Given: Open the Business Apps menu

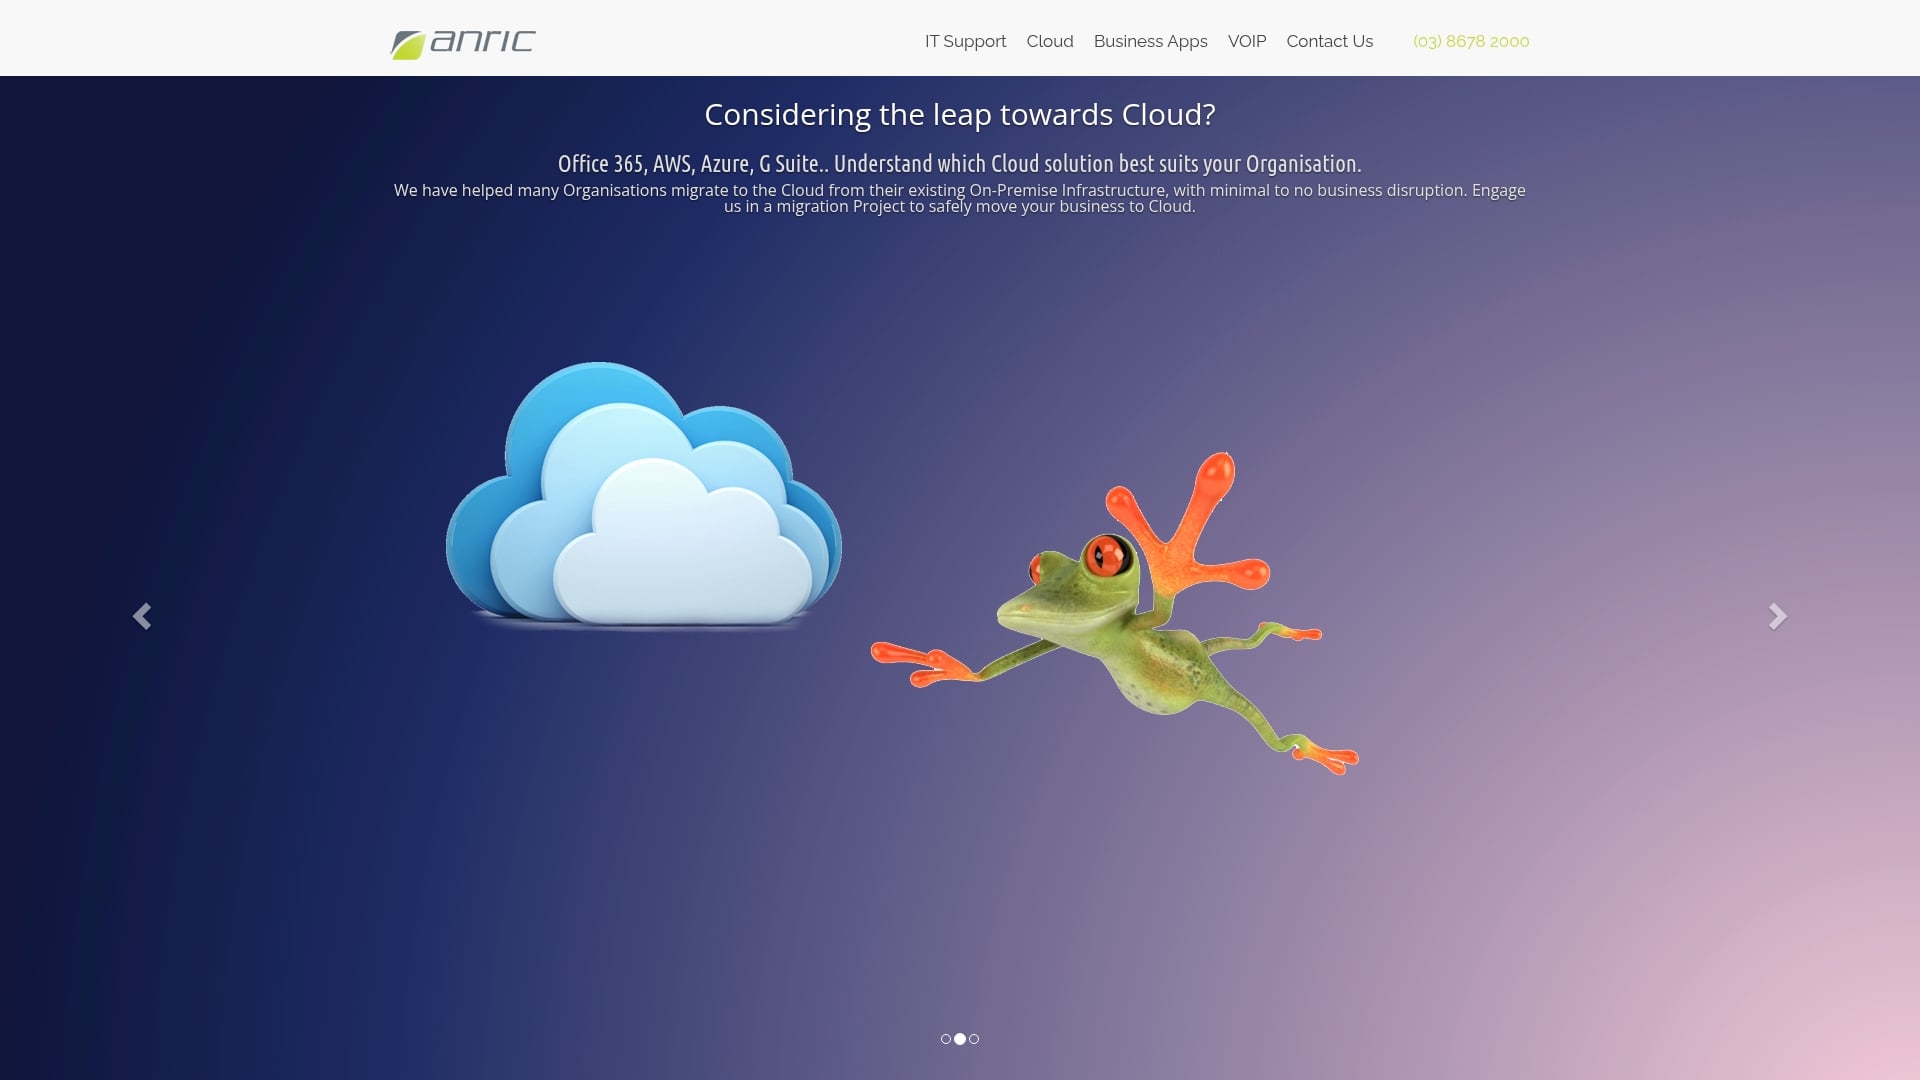Looking at the screenshot, I should pyautogui.click(x=1150, y=41).
